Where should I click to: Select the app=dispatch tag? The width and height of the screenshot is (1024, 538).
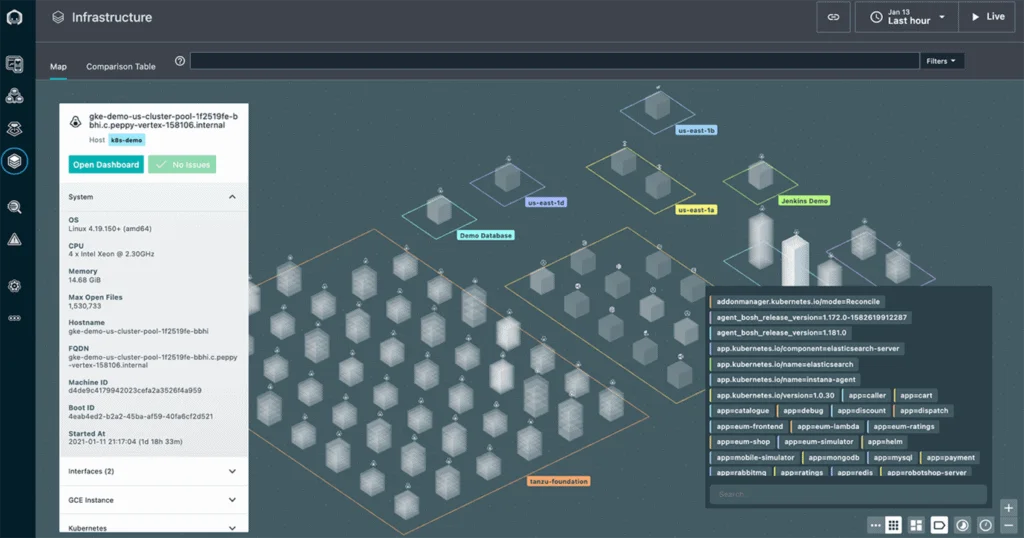(923, 411)
